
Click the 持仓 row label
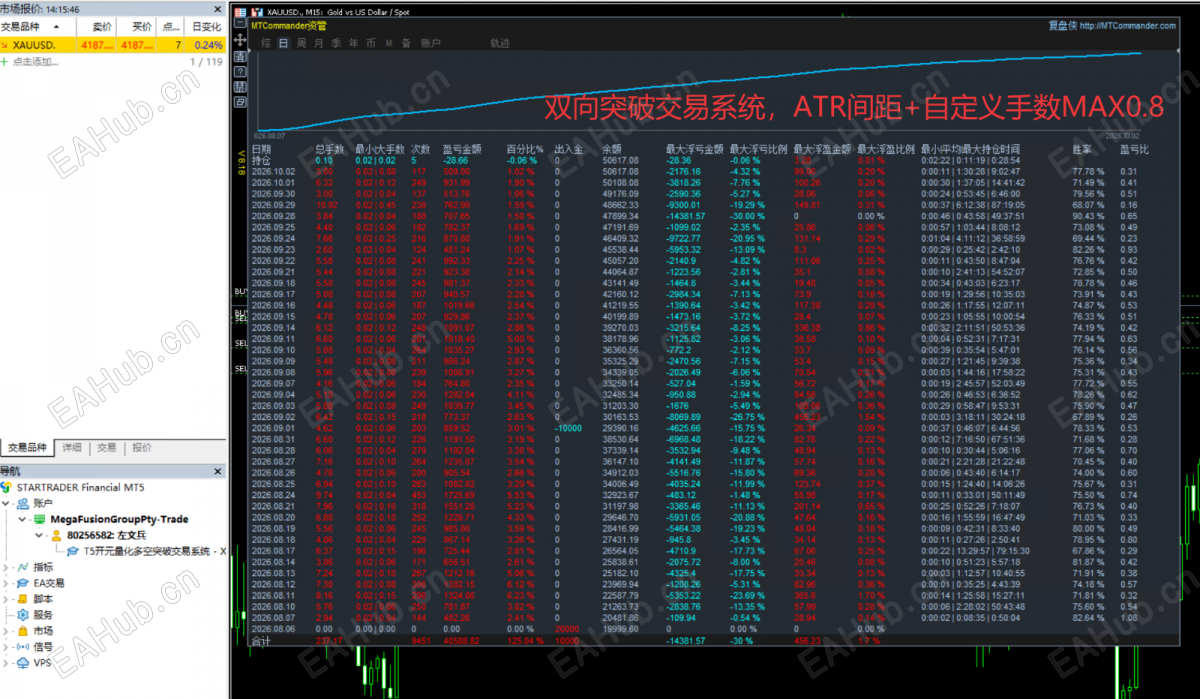pyautogui.click(x=261, y=160)
